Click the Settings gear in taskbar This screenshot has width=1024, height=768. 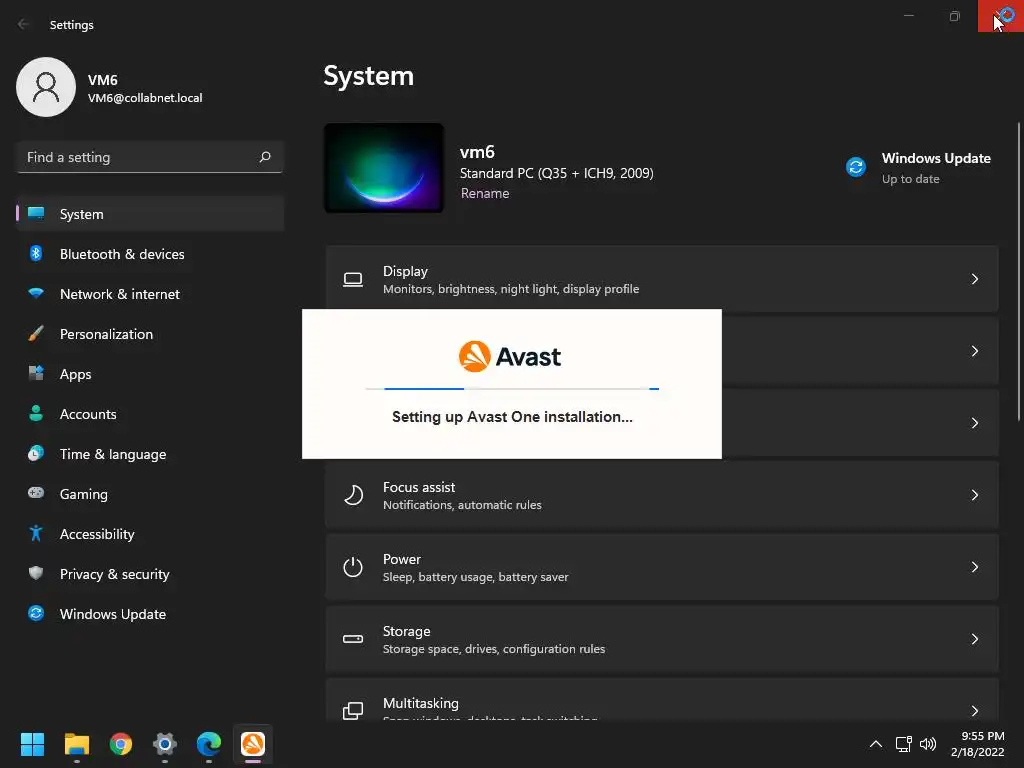click(x=165, y=744)
